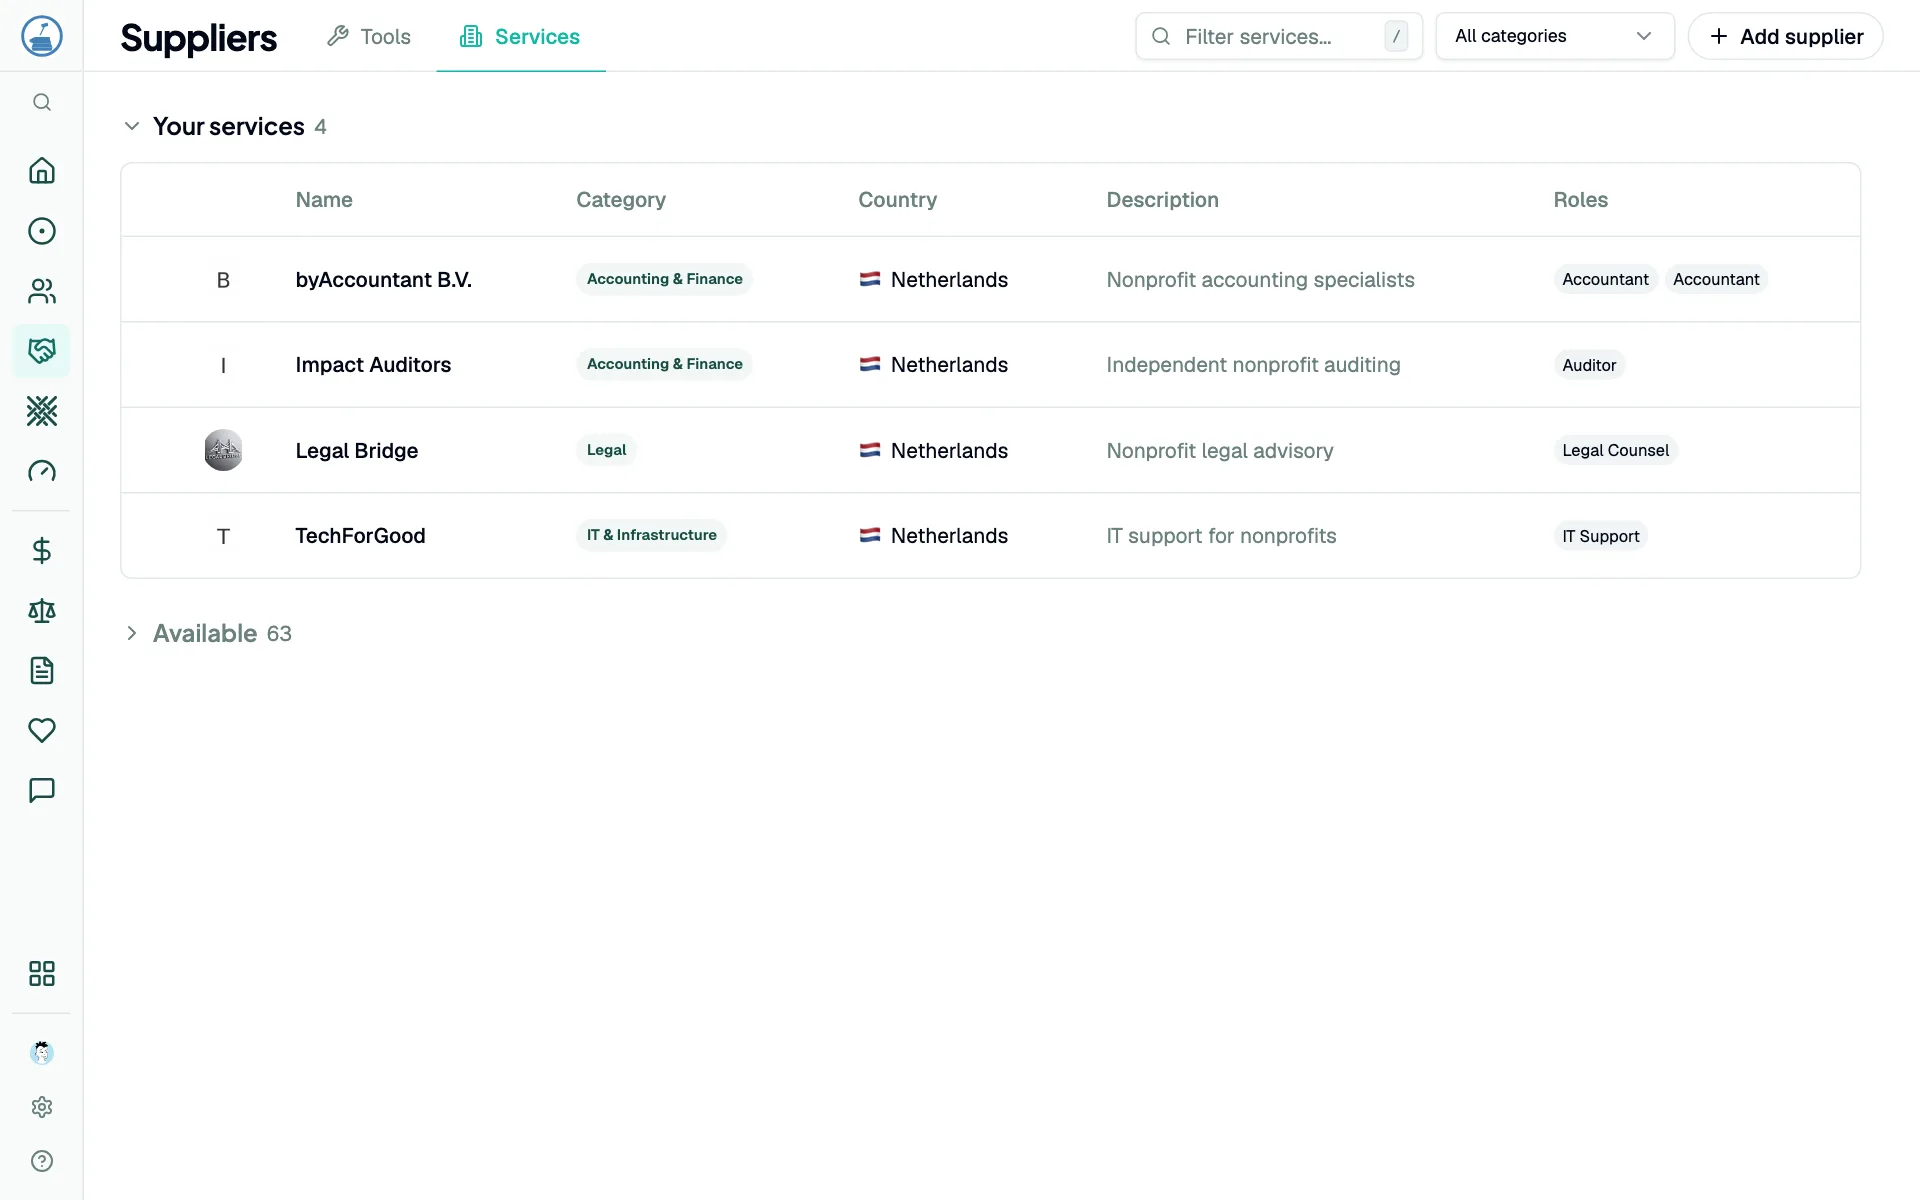
Task: Click the Description column header
Action: coord(1162,200)
